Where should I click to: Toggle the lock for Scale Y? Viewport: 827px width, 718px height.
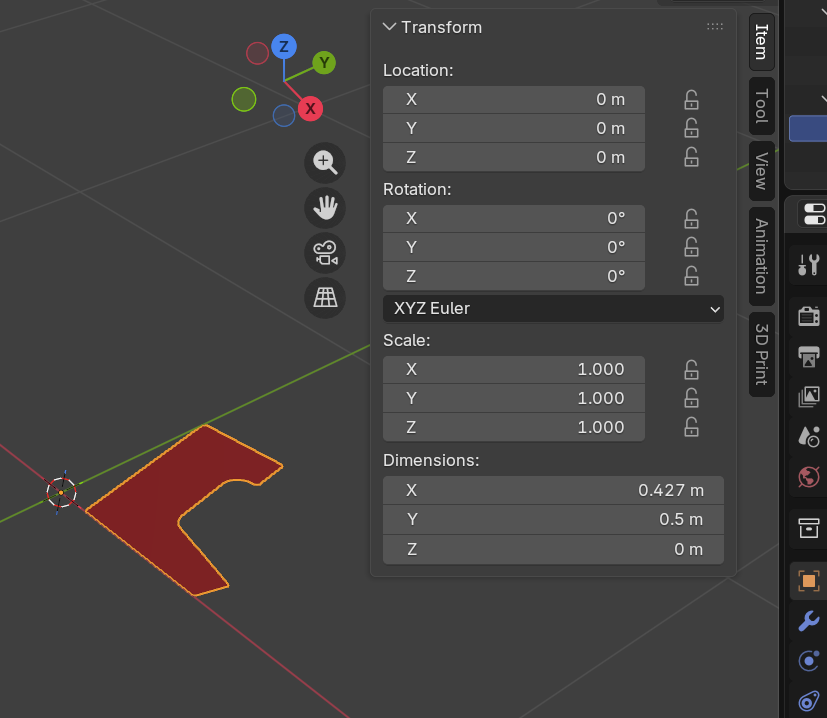point(691,398)
